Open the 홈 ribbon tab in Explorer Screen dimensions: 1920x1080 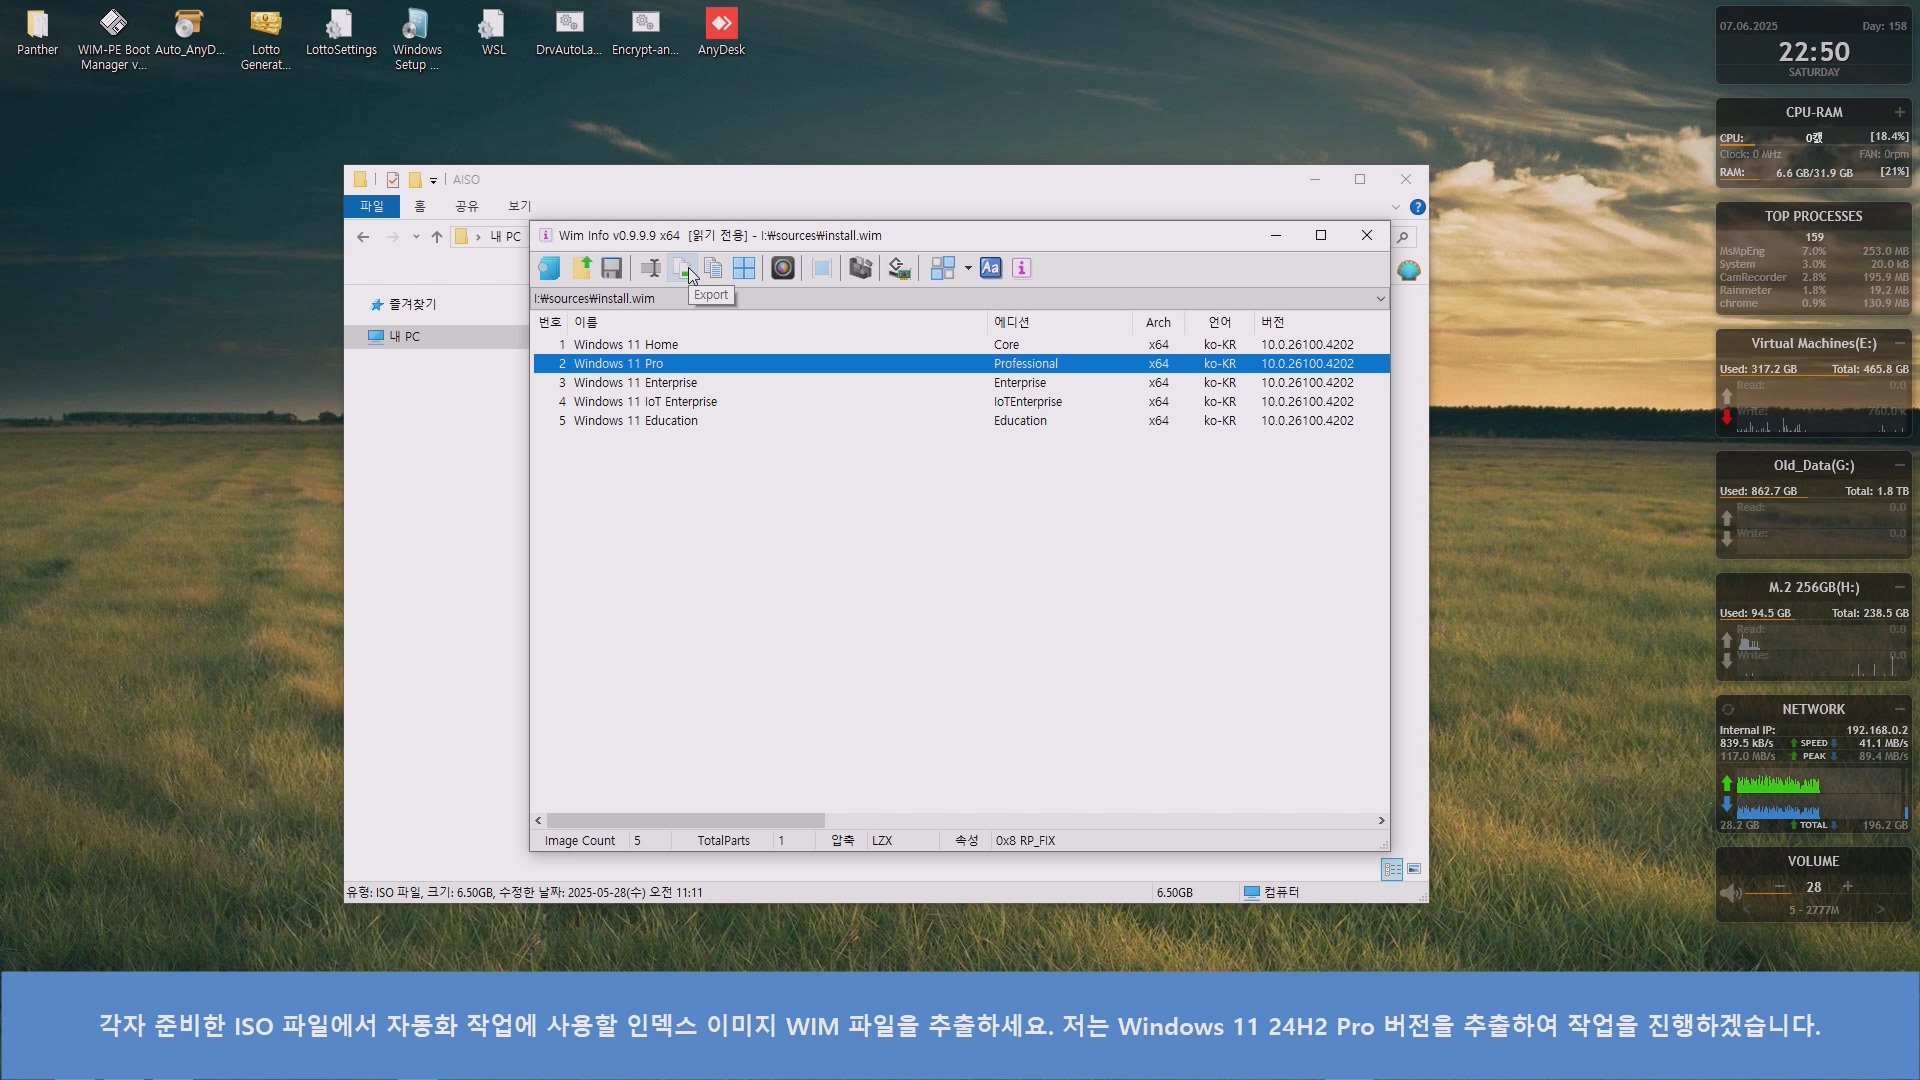tap(420, 206)
